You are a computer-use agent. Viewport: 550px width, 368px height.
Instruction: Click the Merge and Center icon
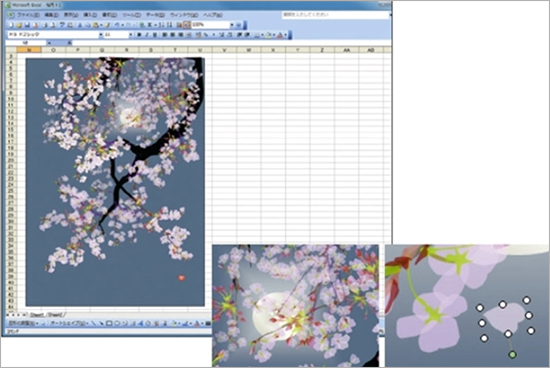[x=188, y=35]
